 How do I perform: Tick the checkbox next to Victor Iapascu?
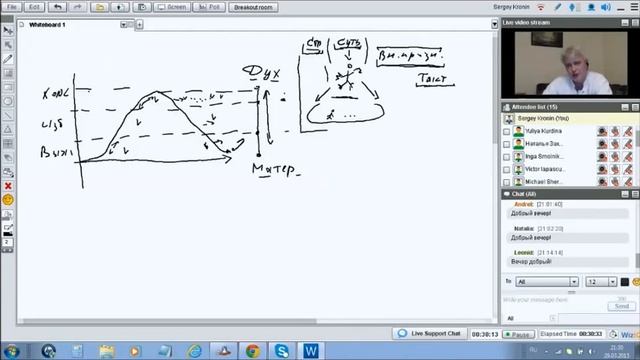[x=507, y=170]
